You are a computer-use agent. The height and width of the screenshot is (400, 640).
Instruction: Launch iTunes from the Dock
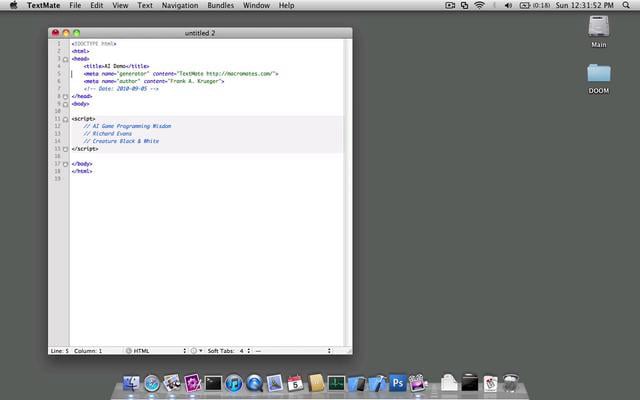coord(234,384)
